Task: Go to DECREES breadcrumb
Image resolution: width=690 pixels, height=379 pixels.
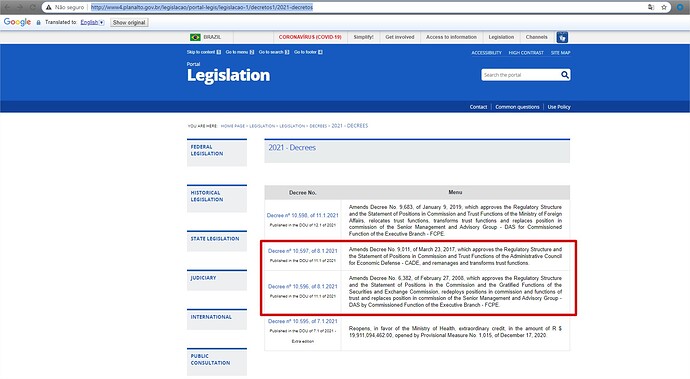Action: (x=318, y=126)
